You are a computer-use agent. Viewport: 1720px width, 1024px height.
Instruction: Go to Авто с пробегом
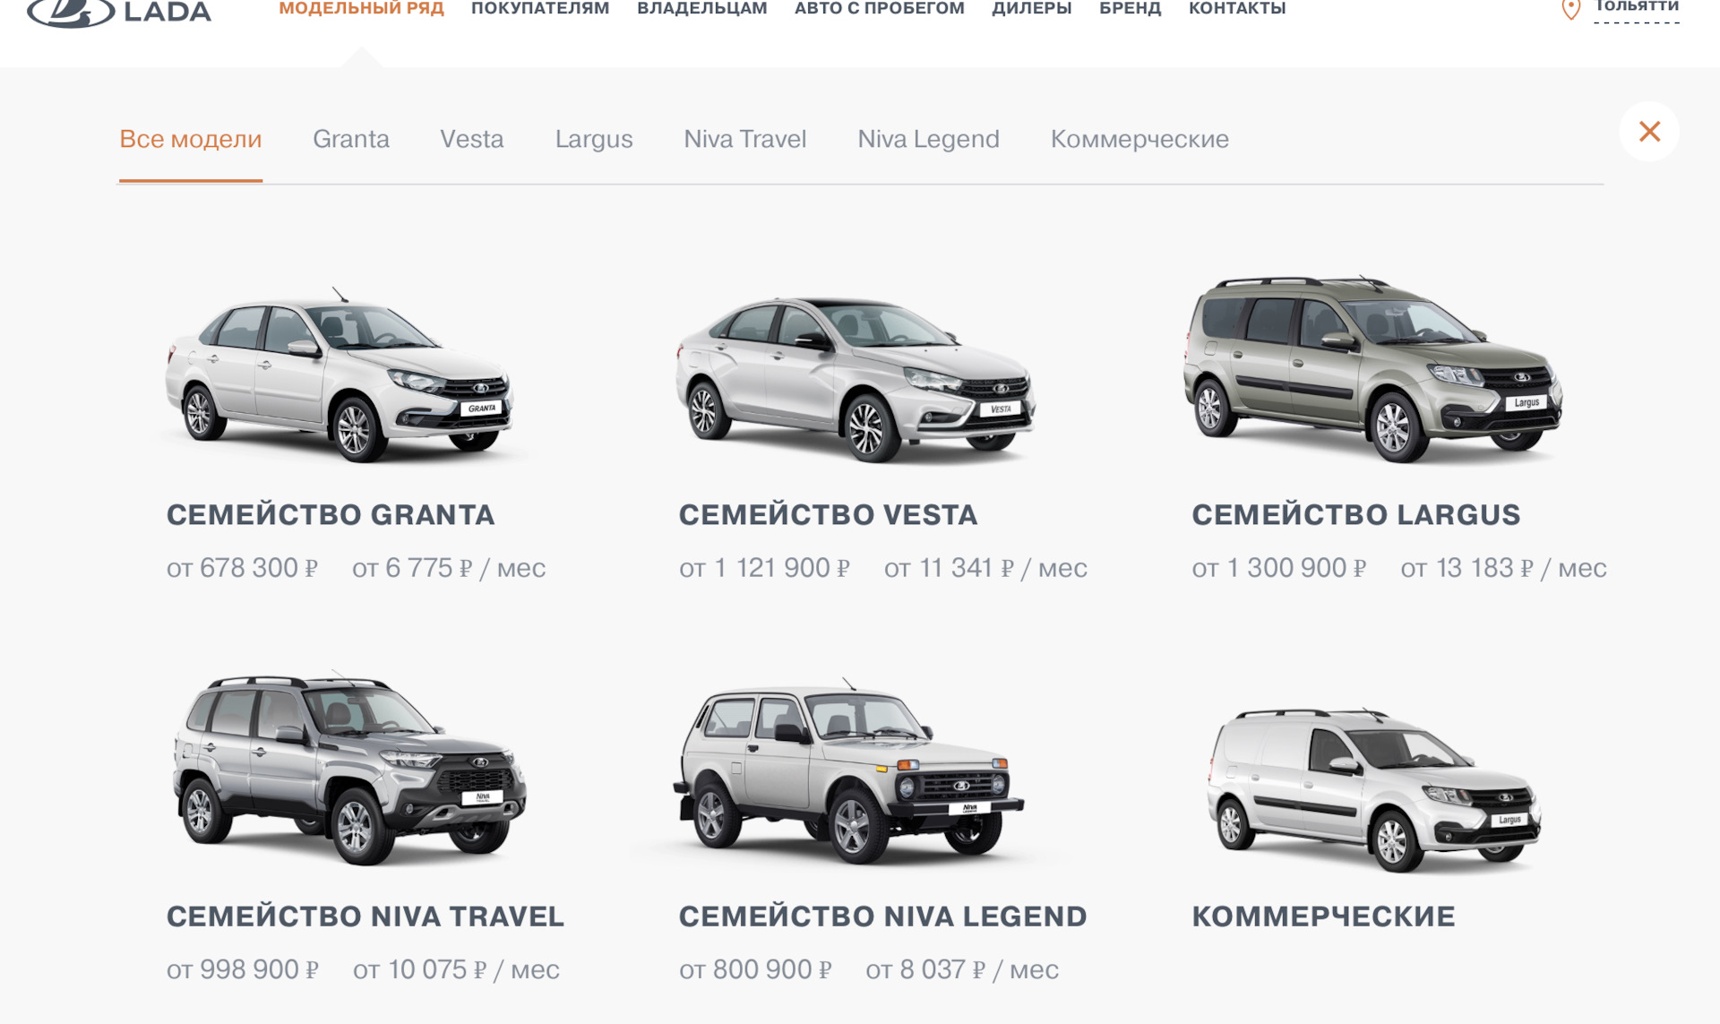pyautogui.click(x=879, y=9)
